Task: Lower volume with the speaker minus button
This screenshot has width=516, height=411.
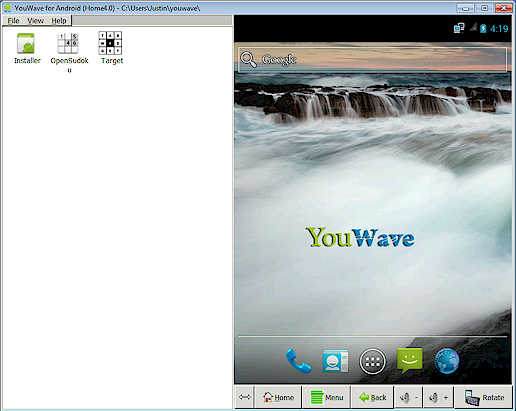Action: 408,397
